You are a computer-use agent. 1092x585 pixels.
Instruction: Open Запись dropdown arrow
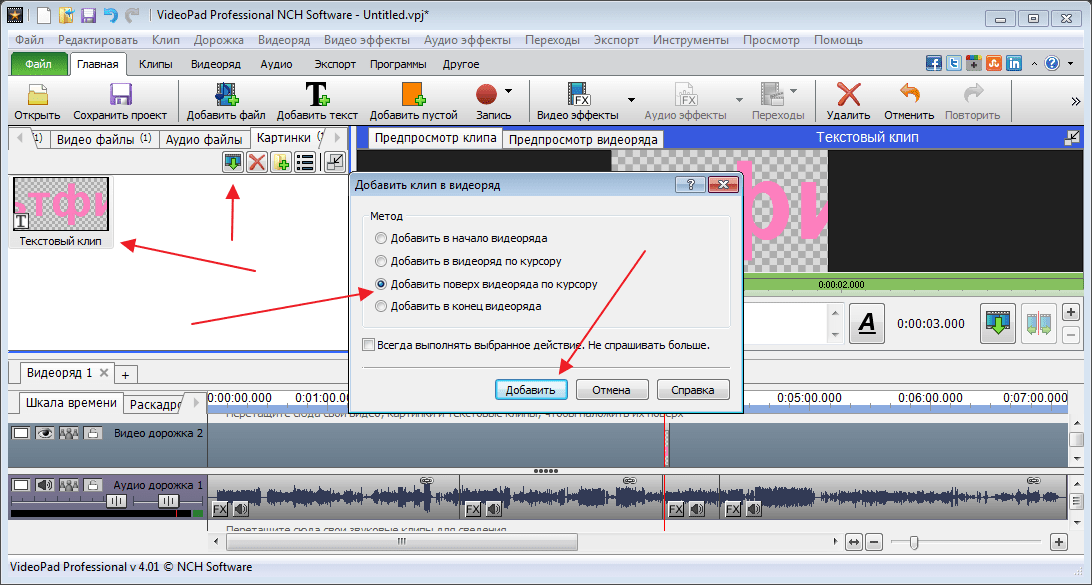tap(508, 91)
